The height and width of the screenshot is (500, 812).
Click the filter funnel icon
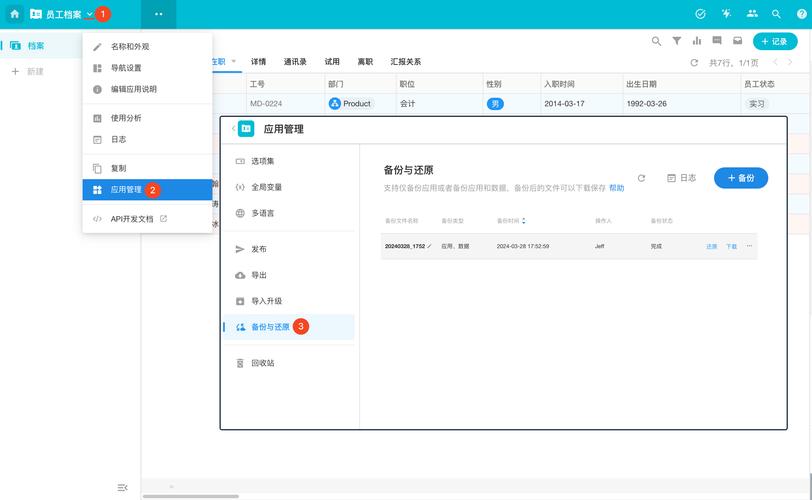[x=677, y=41]
